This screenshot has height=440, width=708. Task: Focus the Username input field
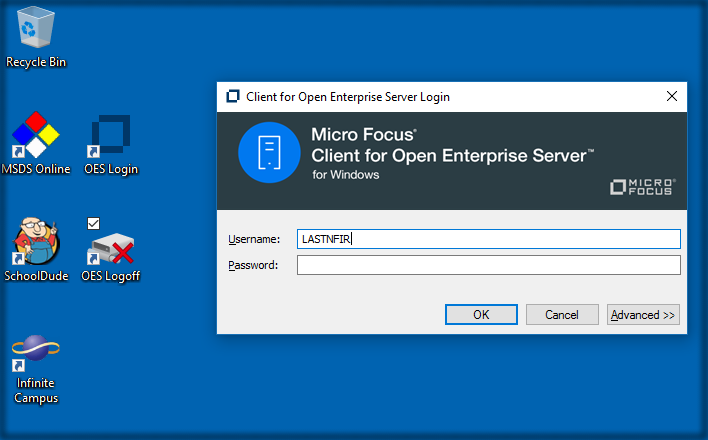[x=488, y=239]
